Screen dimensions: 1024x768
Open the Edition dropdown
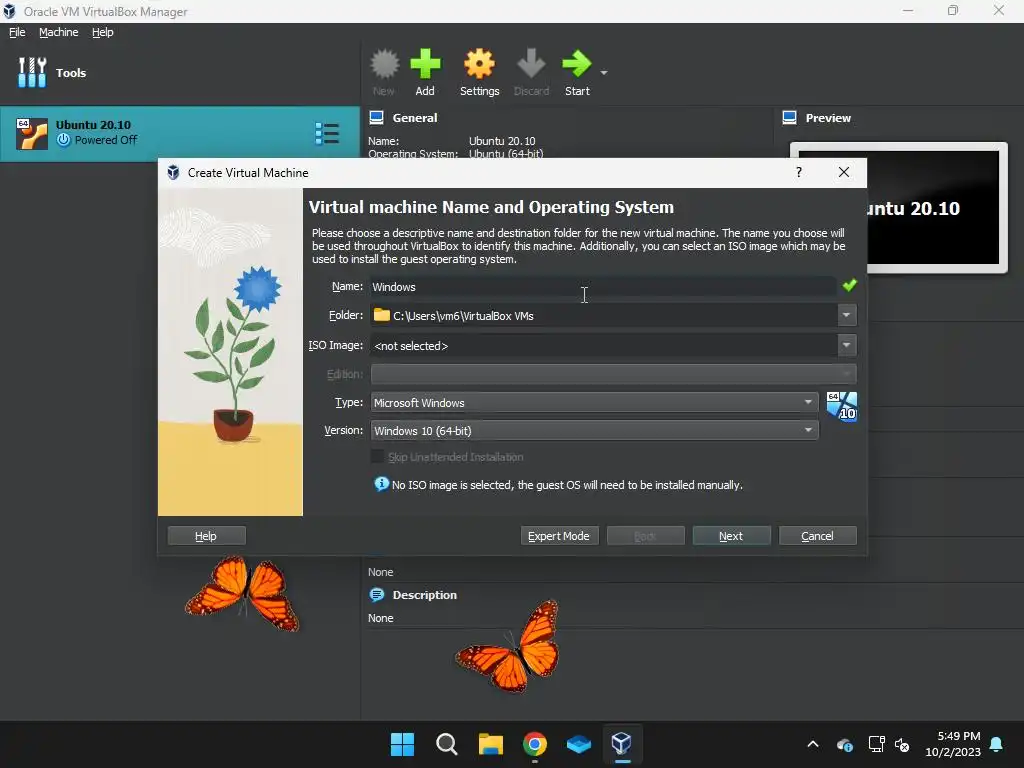pos(613,374)
